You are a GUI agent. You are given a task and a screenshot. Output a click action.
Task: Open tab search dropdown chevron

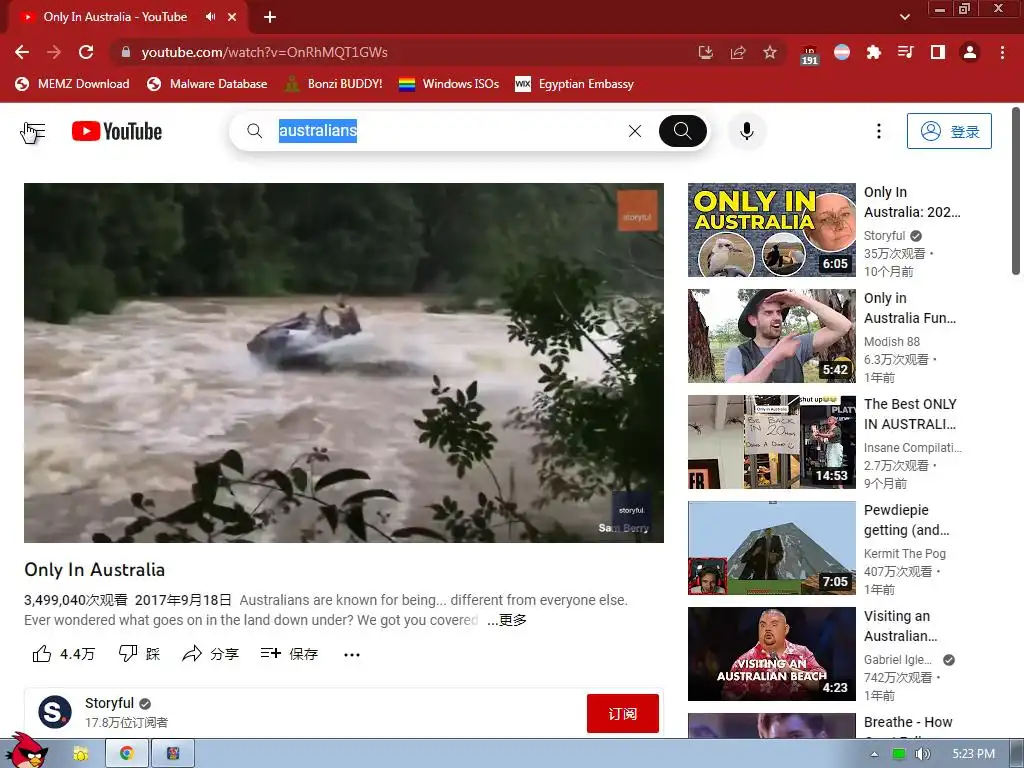point(904,17)
